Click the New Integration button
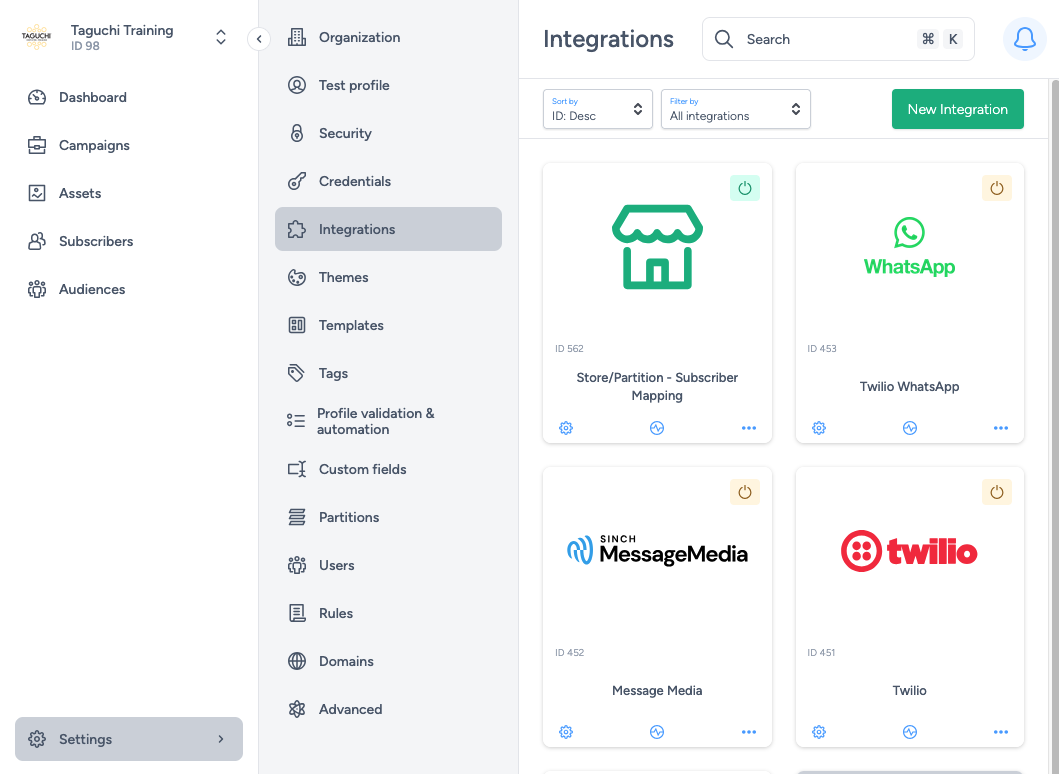The image size is (1059, 774). pyautogui.click(x=957, y=109)
